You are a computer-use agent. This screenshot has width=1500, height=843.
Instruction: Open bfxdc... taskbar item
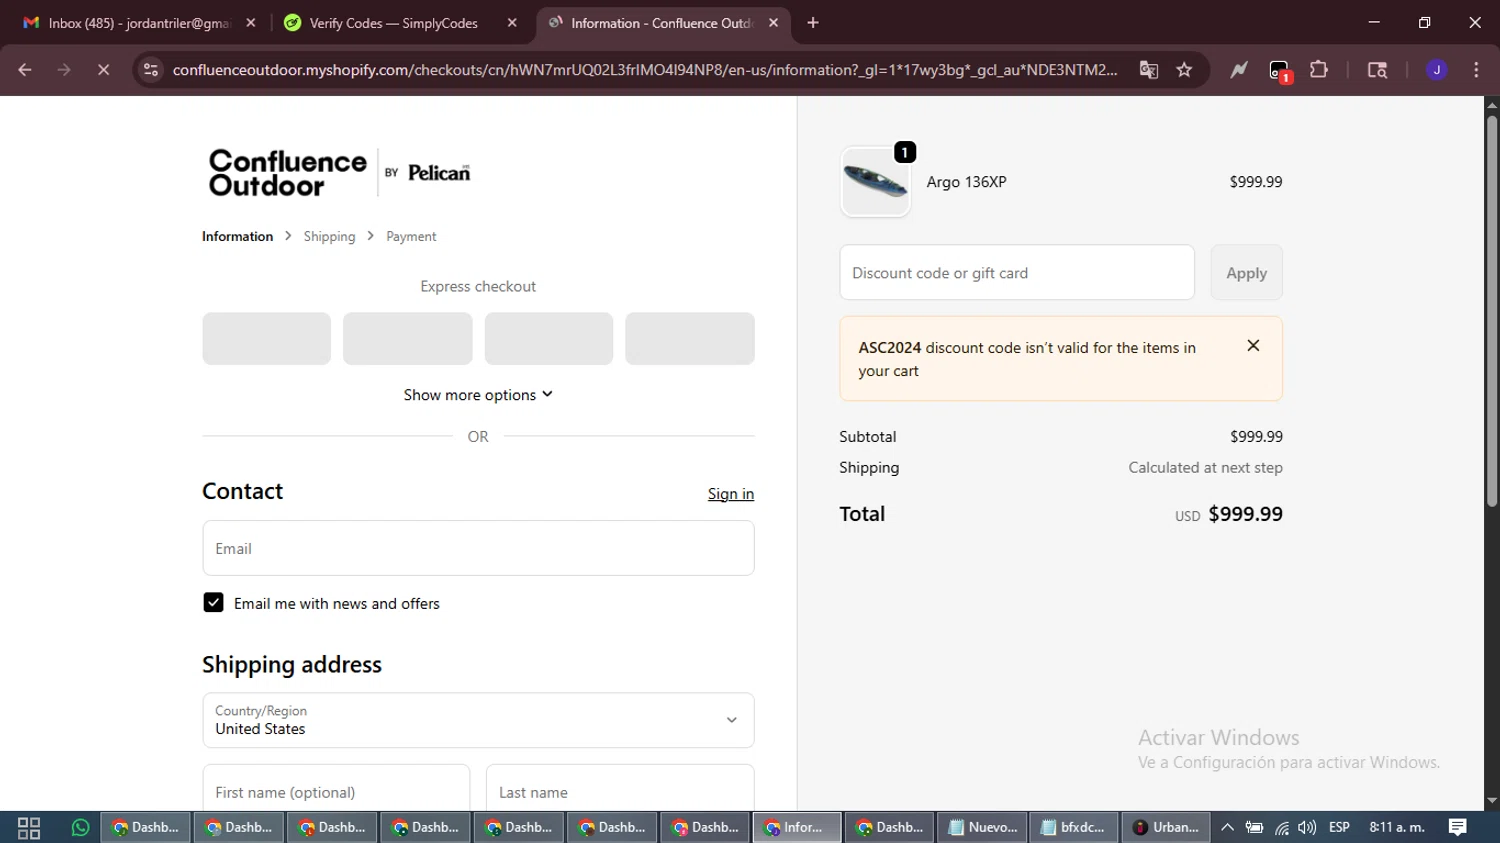pyautogui.click(x=1075, y=828)
